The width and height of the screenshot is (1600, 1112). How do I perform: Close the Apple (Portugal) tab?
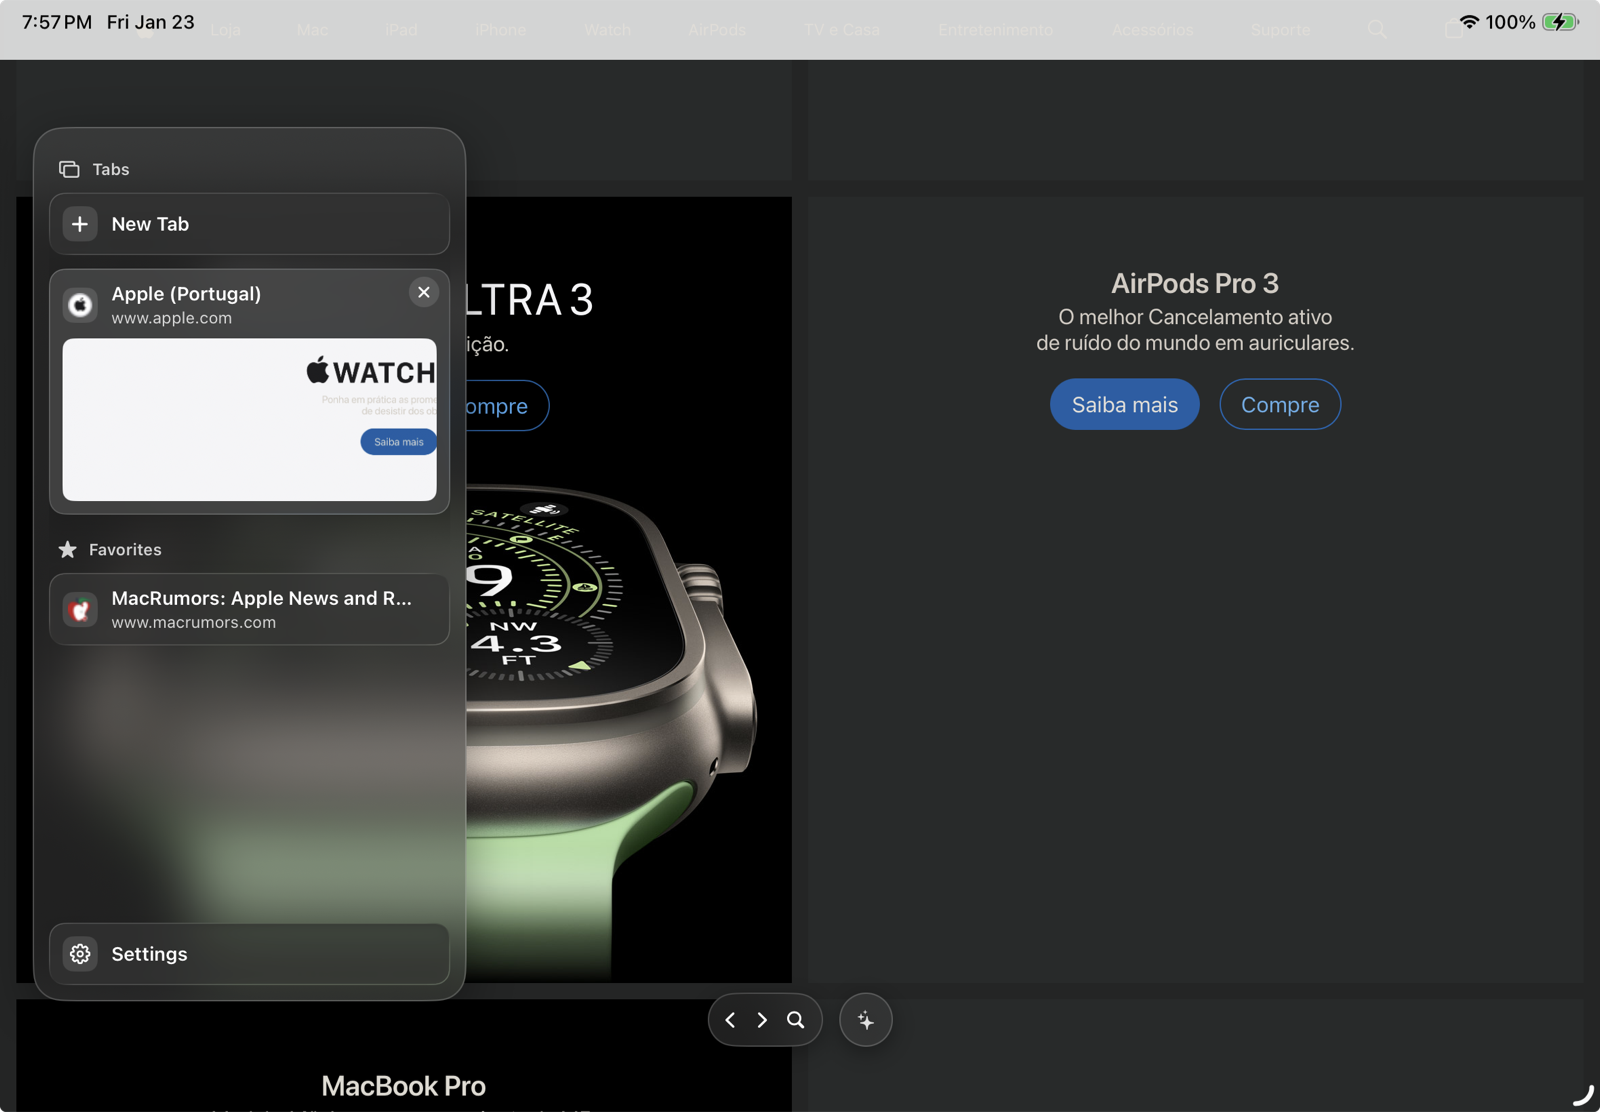pos(424,292)
